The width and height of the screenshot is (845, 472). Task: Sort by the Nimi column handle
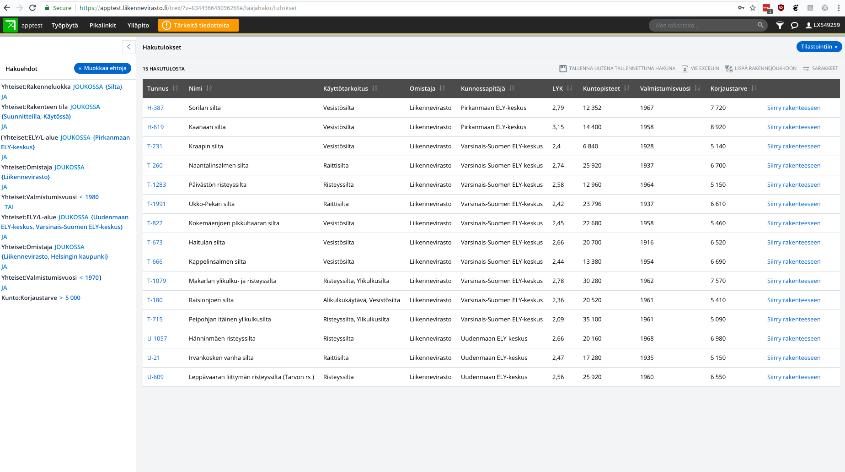coord(209,88)
